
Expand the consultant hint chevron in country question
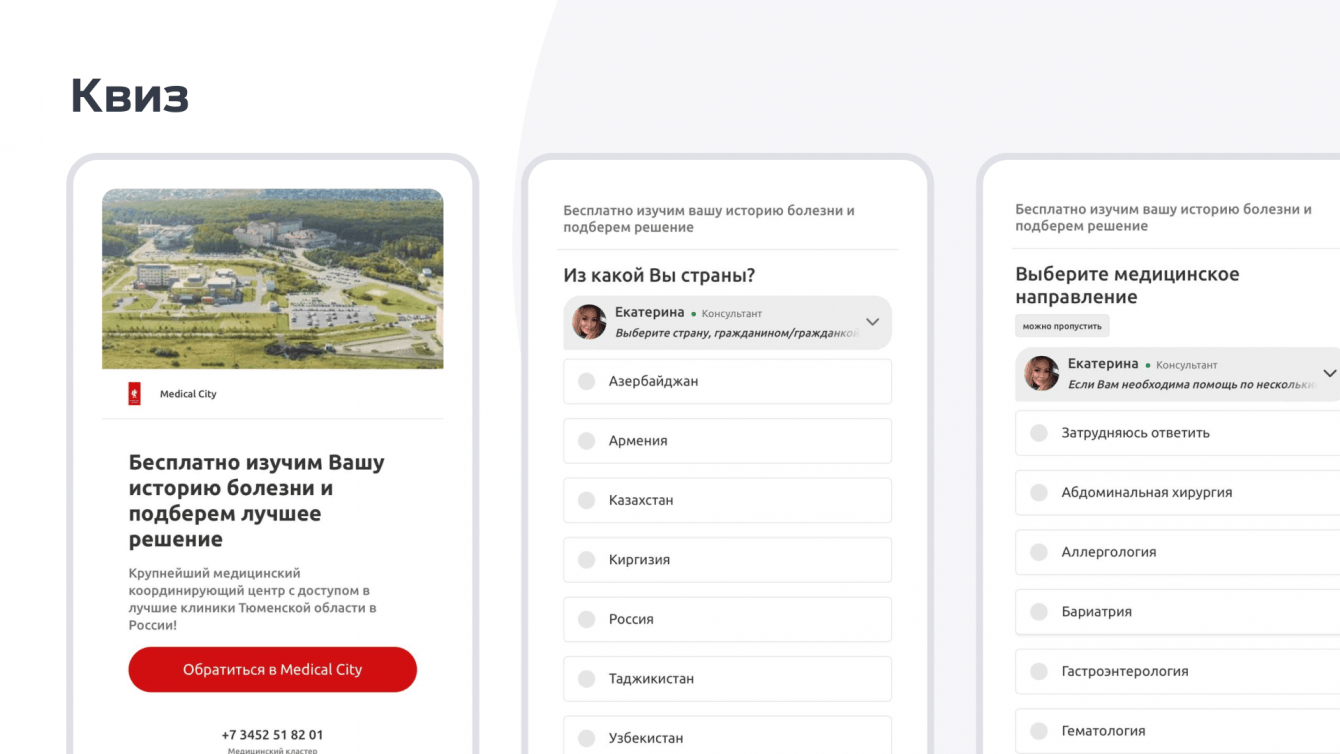pos(872,322)
